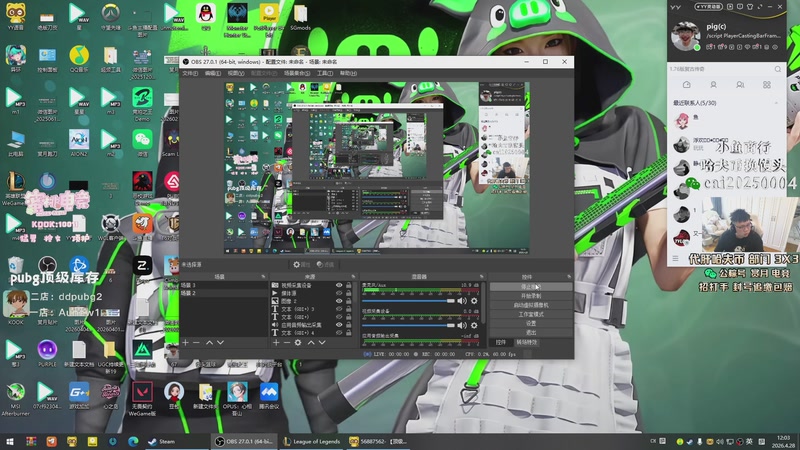Collapse the 最近联系人(5/30) group in YY

pos(776,103)
